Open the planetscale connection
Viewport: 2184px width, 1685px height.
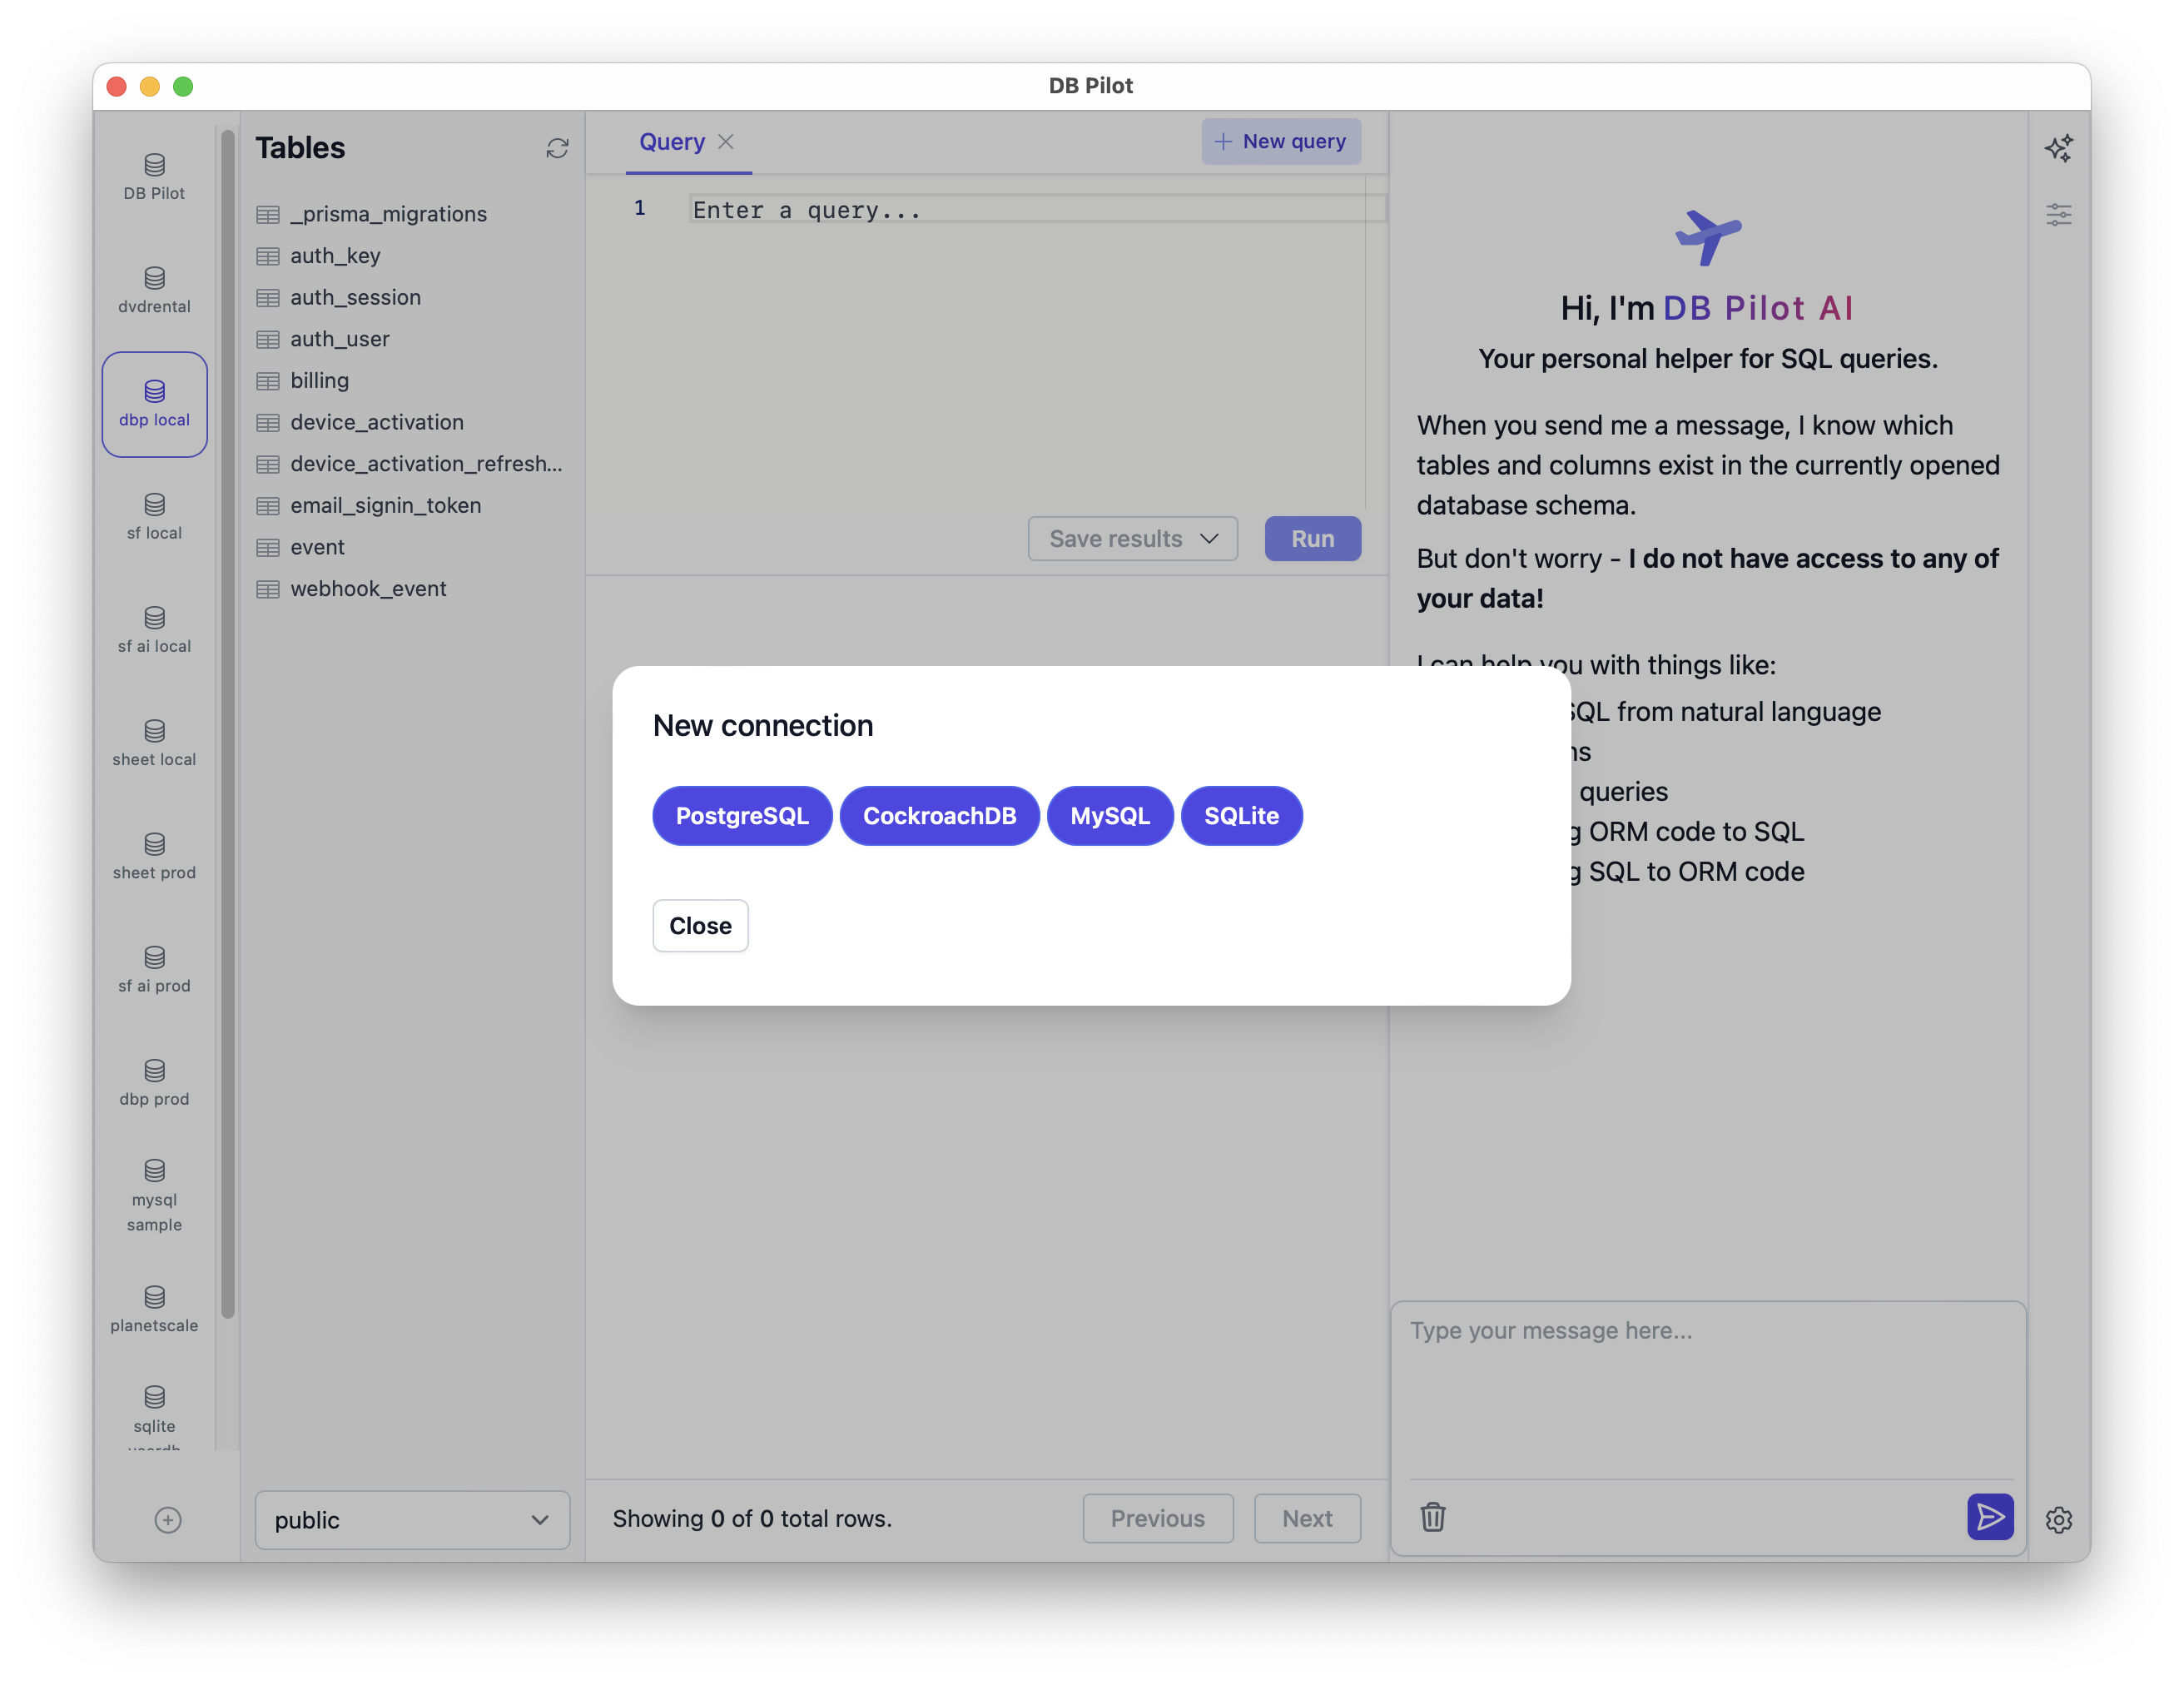[x=154, y=1309]
